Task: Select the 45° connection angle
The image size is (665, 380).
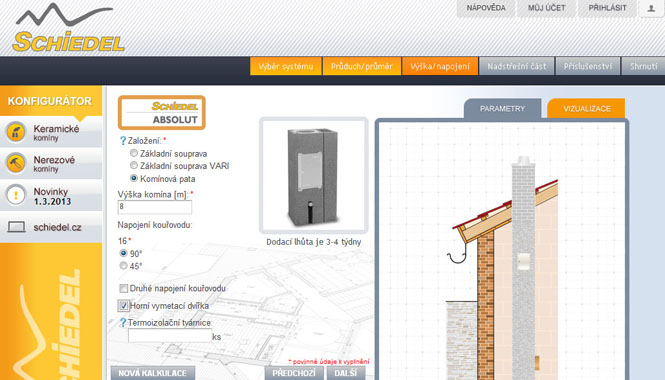Action: (x=123, y=265)
